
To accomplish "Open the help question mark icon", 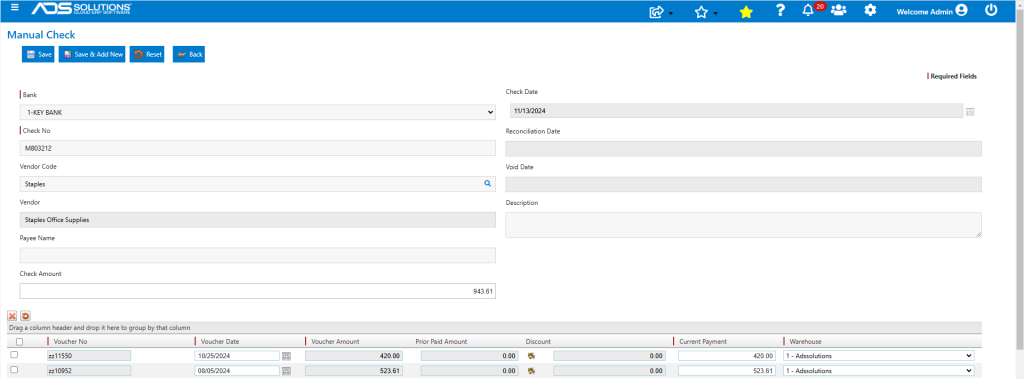I will [x=780, y=10].
